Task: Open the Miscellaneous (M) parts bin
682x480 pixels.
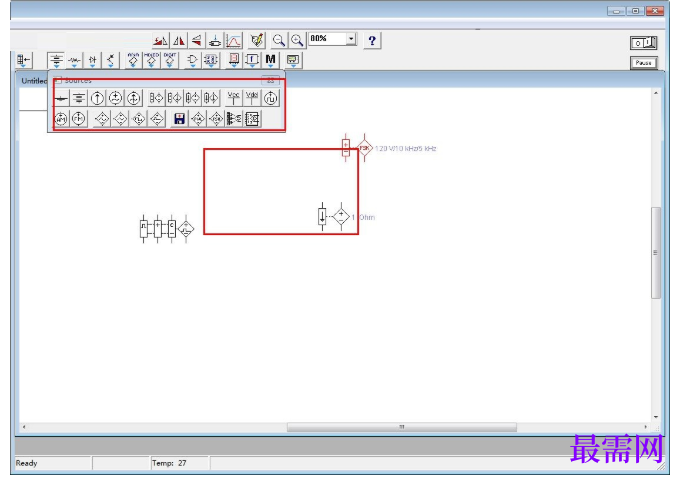Action: pos(271,60)
